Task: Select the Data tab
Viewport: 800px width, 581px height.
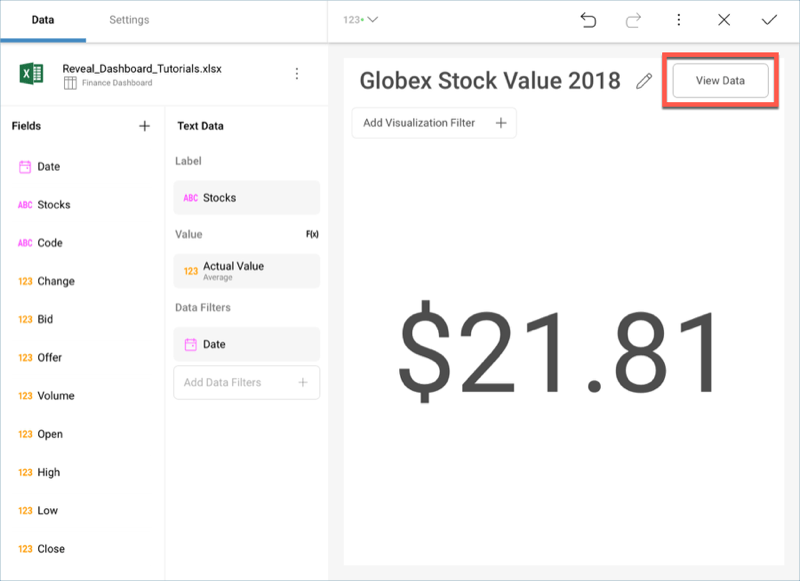Action: [x=43, y=20]
